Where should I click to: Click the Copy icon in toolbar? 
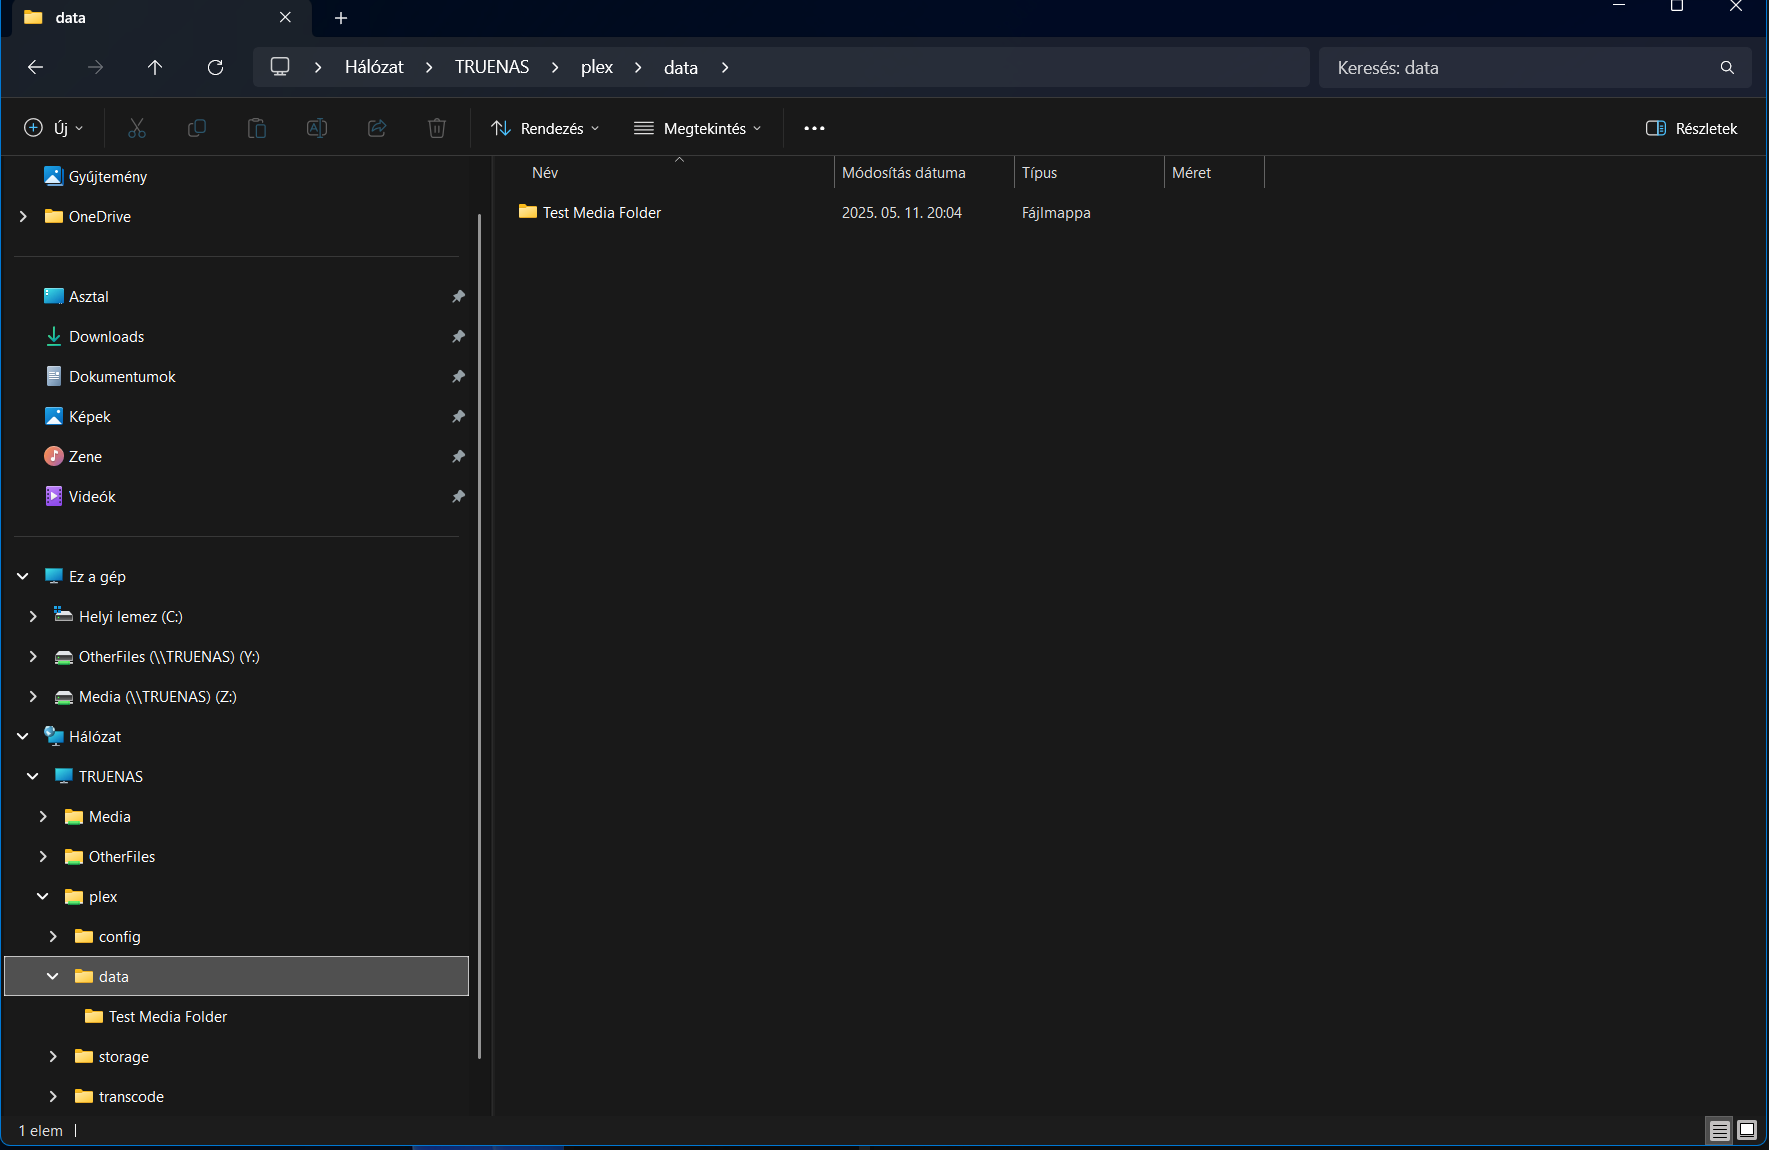(x=197, y=128)
